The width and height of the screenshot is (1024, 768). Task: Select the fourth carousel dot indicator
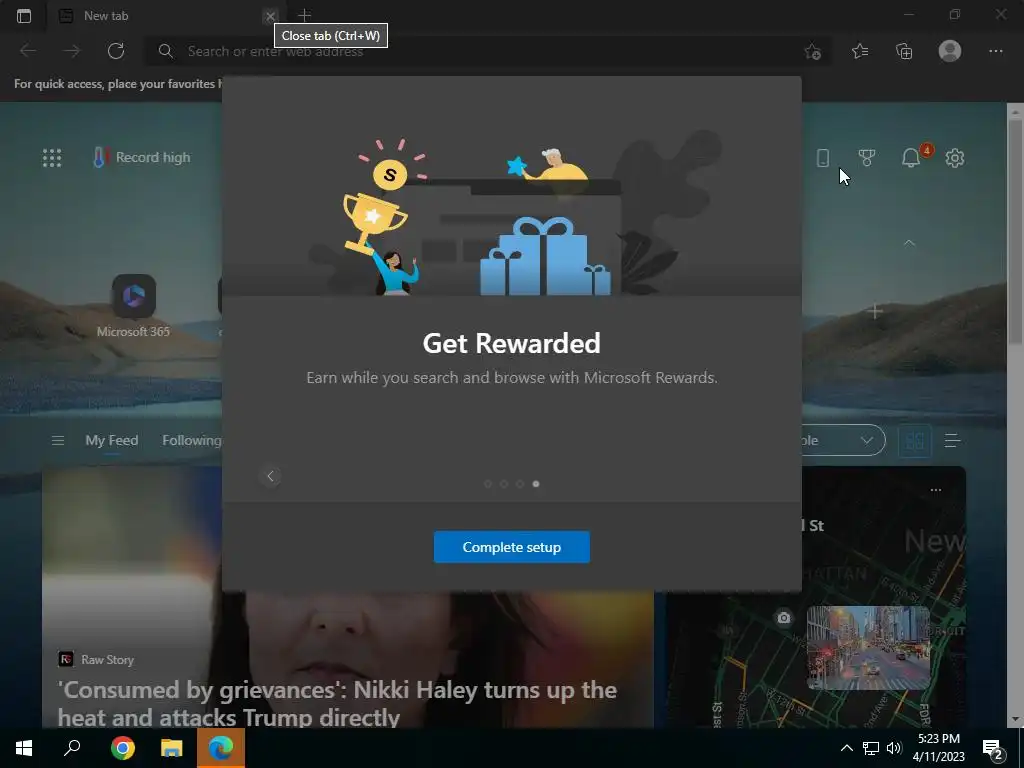[536, 484]
